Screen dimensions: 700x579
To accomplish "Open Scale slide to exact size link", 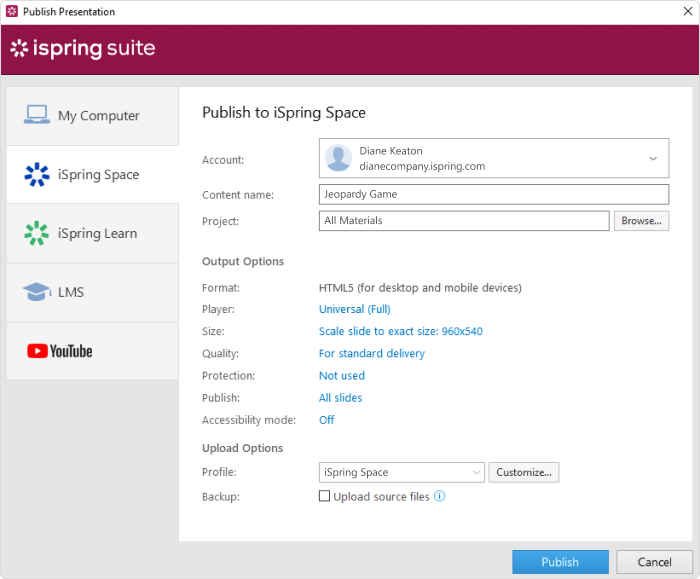I will [x=400, y=331].
